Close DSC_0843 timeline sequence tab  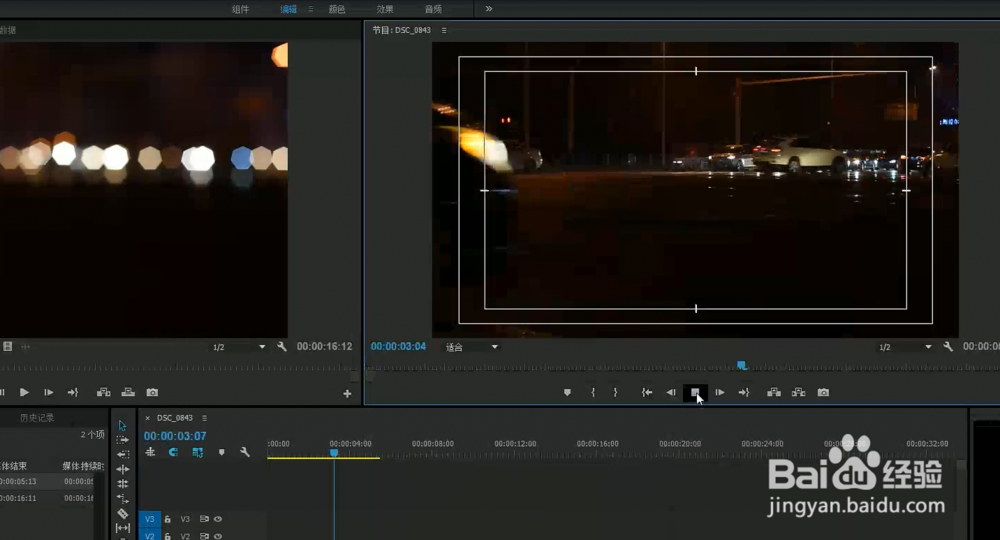pos(147,418)
